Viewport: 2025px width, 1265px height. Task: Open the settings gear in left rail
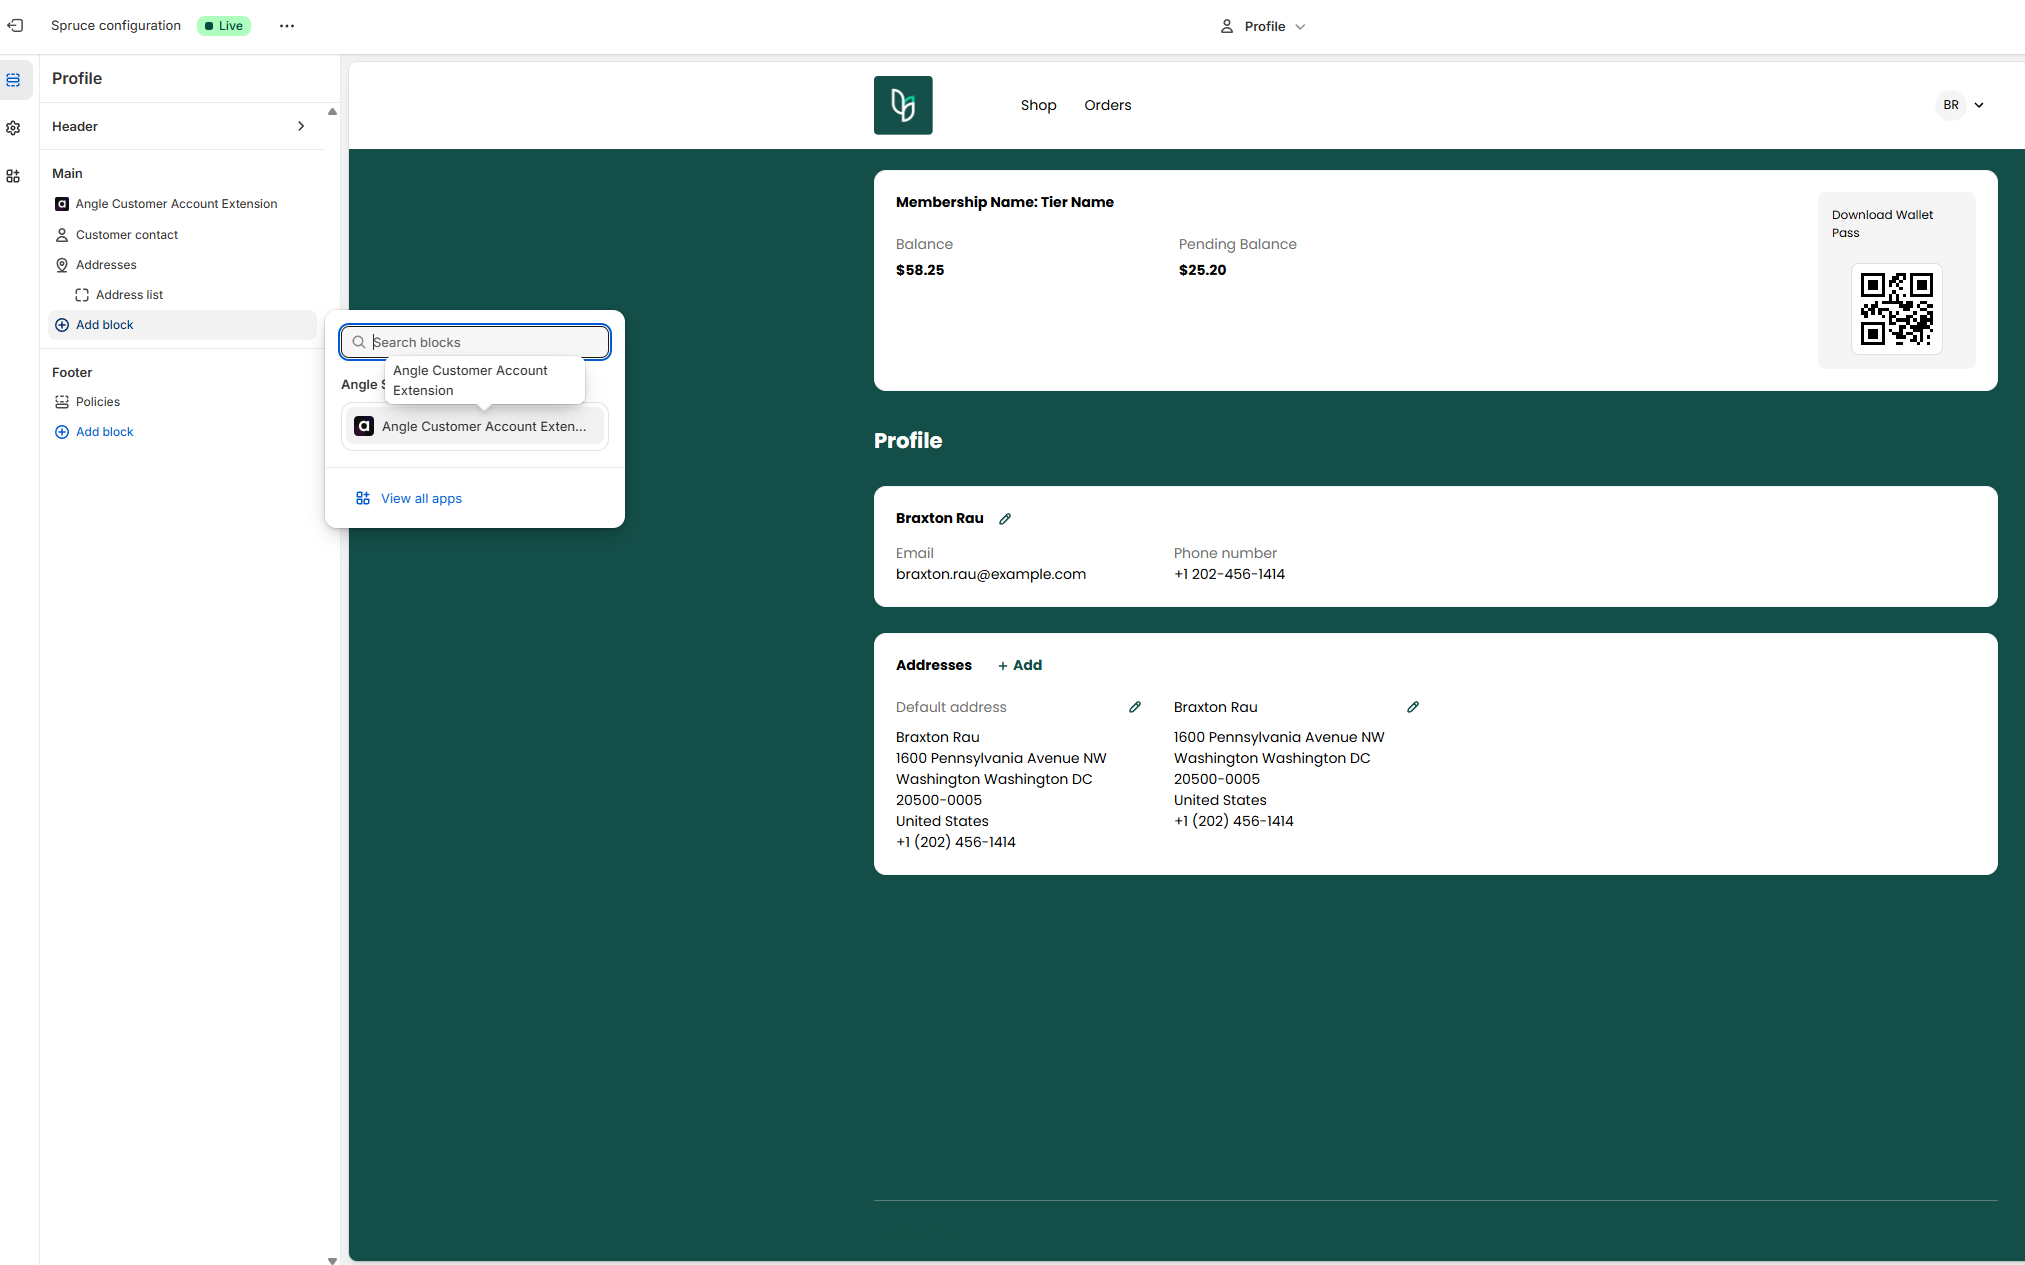(x=13, y=128)
